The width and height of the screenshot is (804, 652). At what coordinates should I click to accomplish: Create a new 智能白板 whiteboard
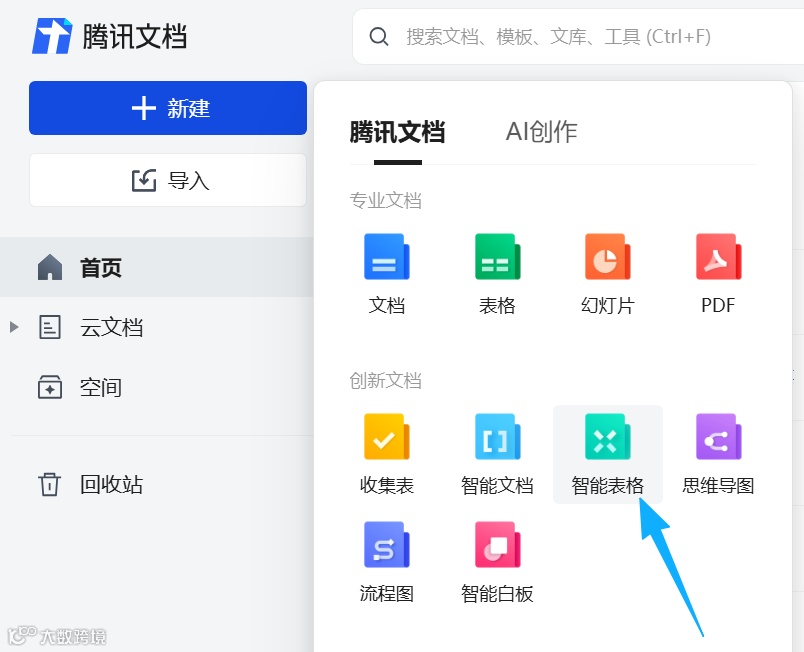click(x=497, y=562)
